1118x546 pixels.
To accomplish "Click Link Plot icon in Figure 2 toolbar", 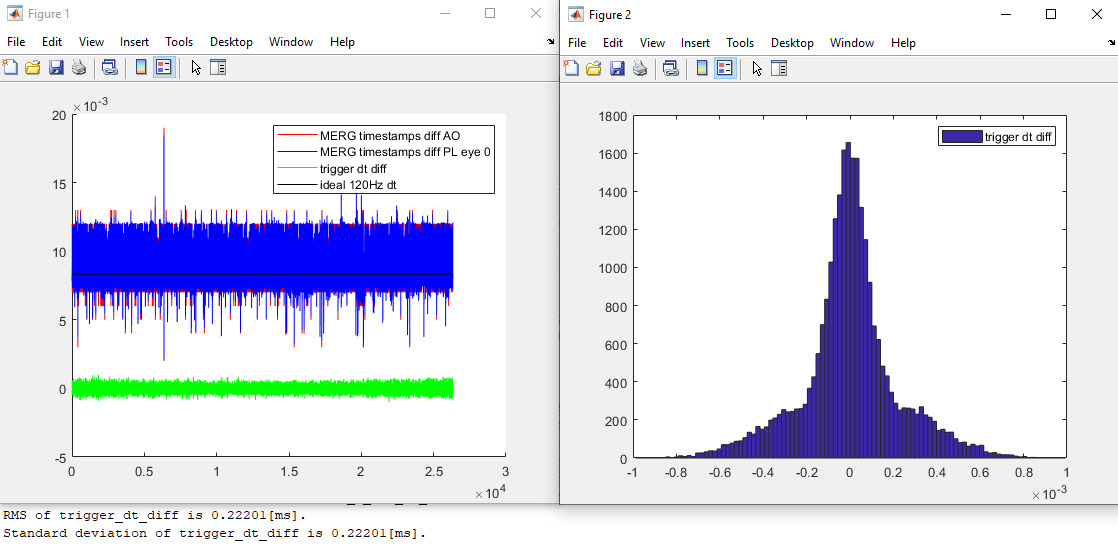I will (670, 68).
